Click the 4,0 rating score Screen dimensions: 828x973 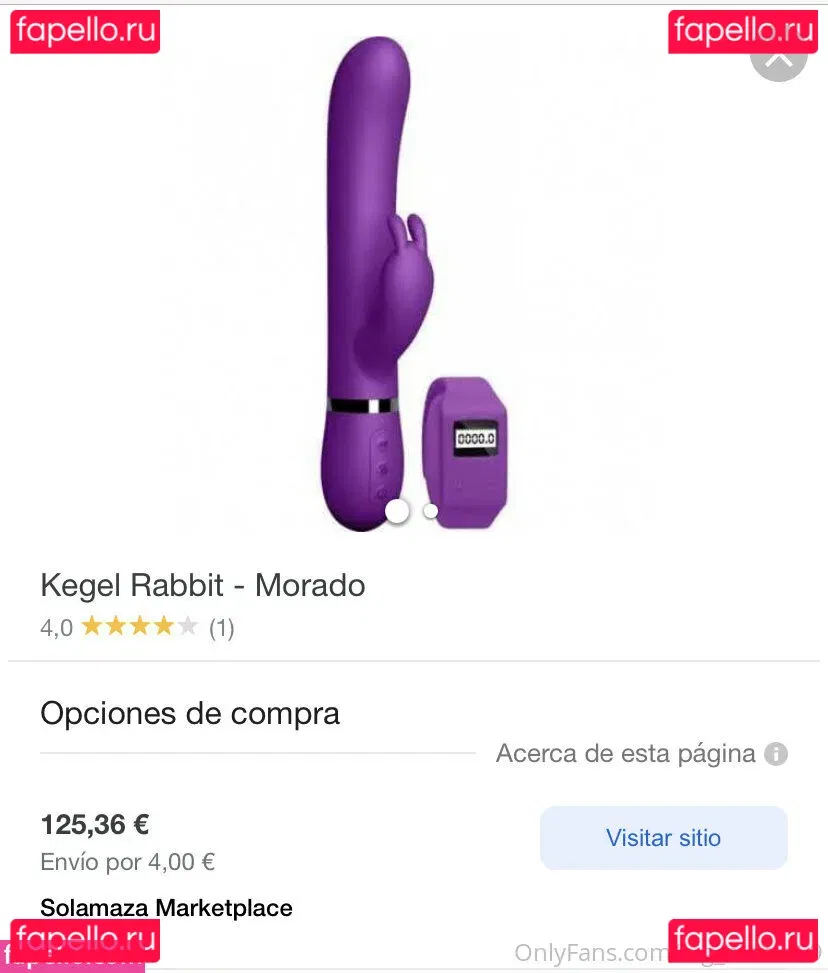pyautogui.click(x=56, y=628)
